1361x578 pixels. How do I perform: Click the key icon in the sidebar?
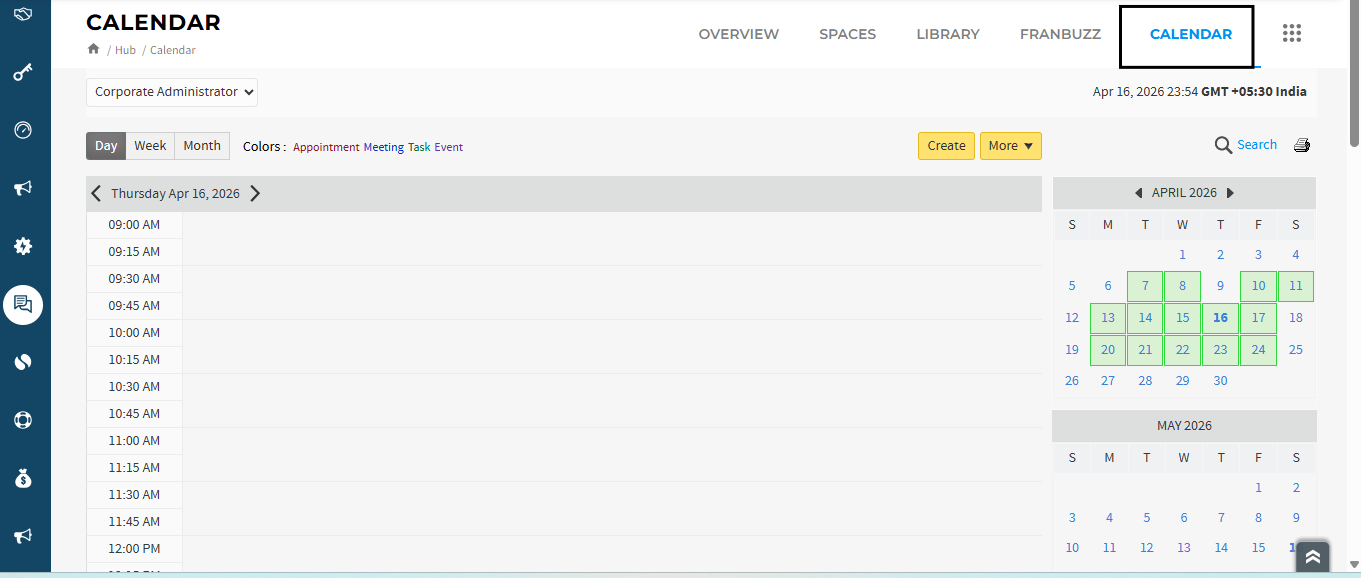pyautogui.click(x=24, y=73)
